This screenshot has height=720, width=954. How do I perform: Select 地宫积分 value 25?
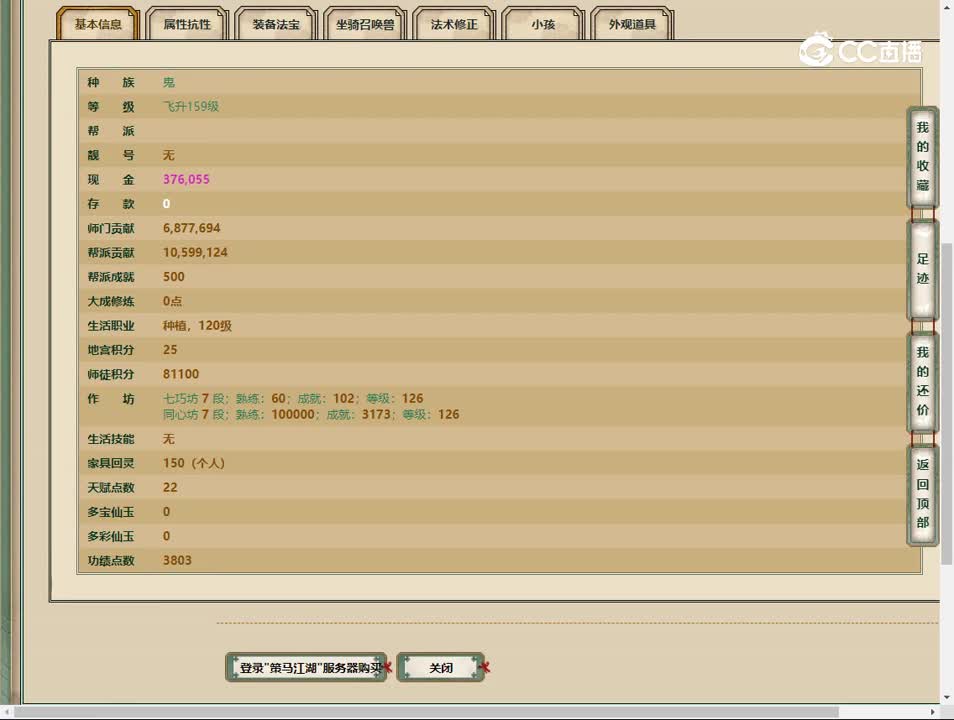170,350
